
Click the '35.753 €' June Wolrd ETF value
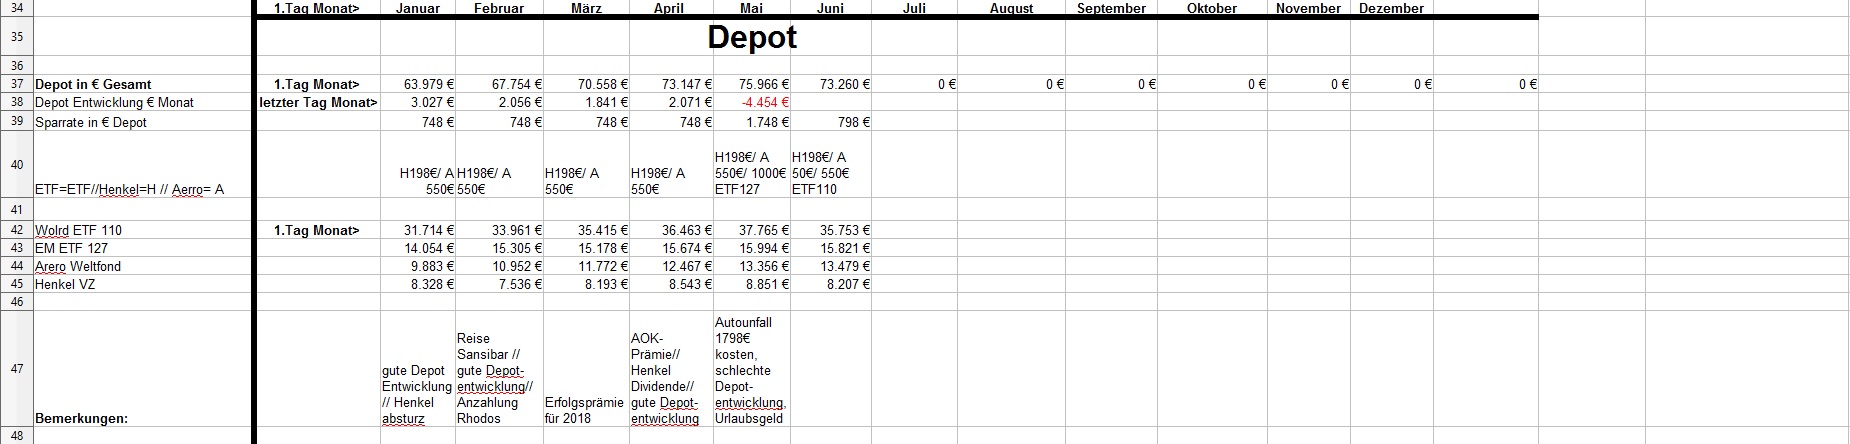tap(831, 230)
